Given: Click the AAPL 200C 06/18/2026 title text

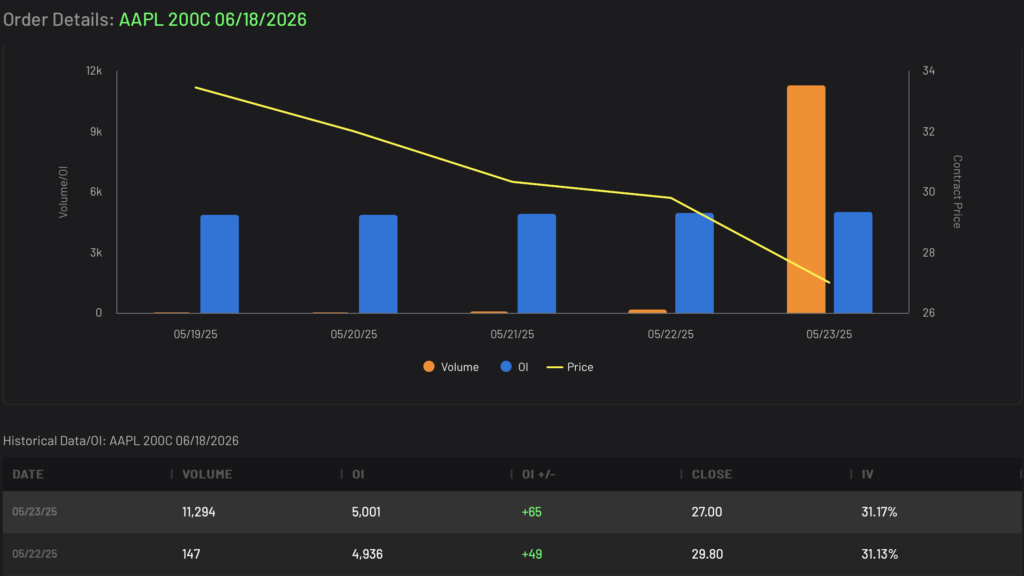Looking at the screenshot, I should point(212,20).
